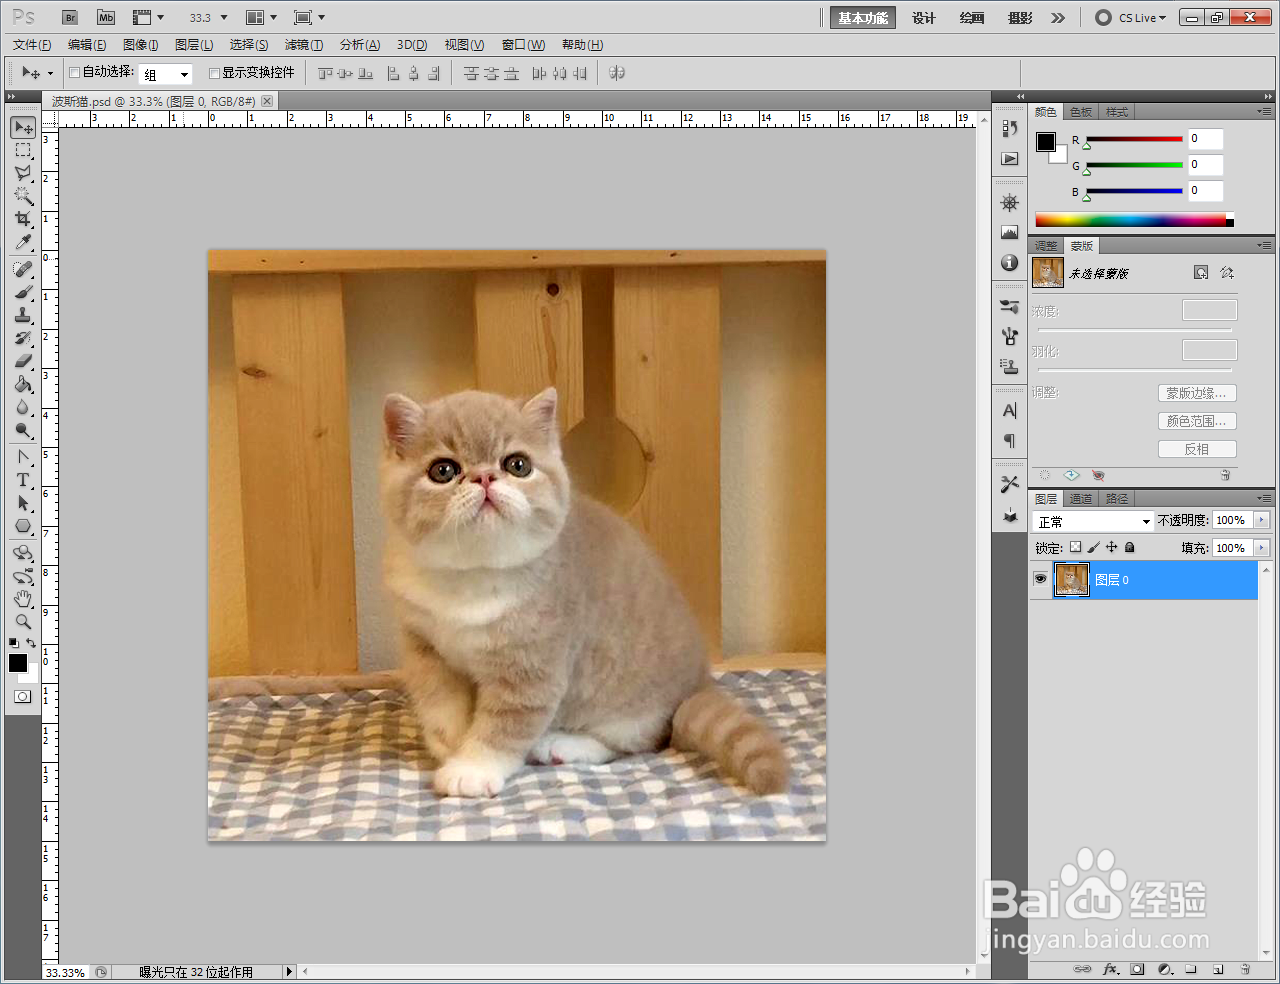Viewport: 1280px width, 984px height.
Task: Select the Paint Bucket tool
Action: (23, 385)
